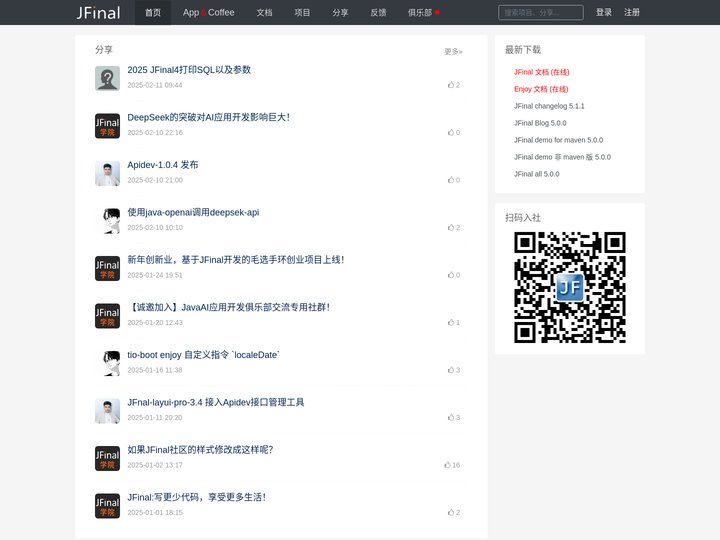Click JFinal学院 avatar beside DeepSeek post
This screenshot has height=540, width=720.
click(x=107, y=126)
